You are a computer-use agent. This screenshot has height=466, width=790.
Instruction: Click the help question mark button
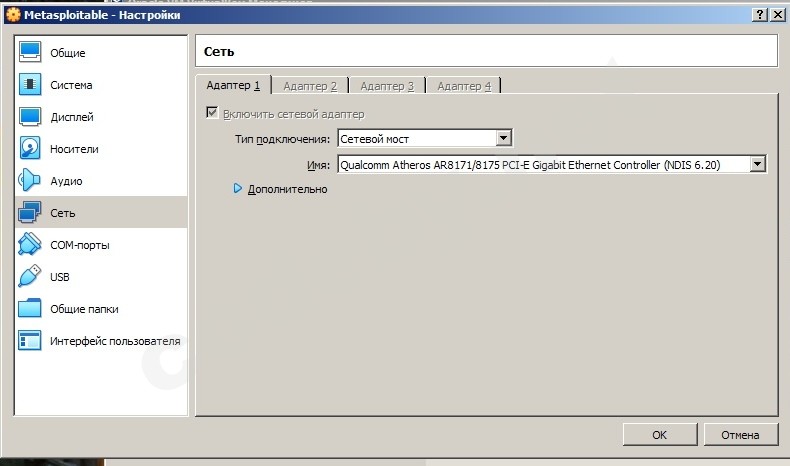[x=760, y=15]
